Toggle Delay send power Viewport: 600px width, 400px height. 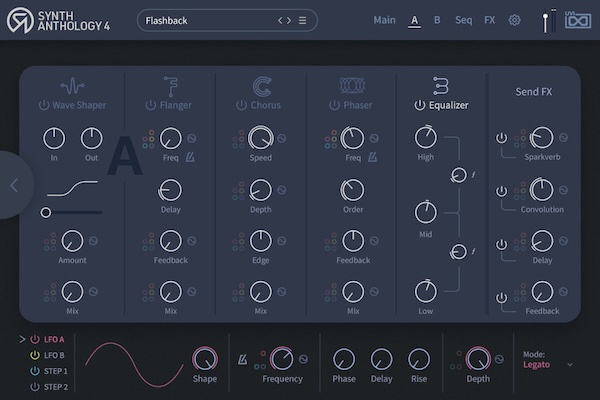[501, 244]
